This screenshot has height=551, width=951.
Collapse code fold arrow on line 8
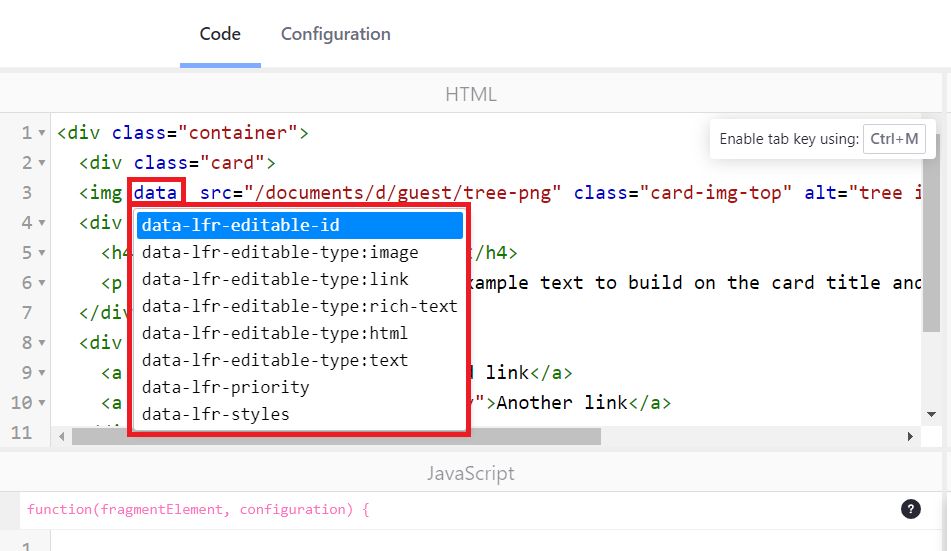click(42, 343)
